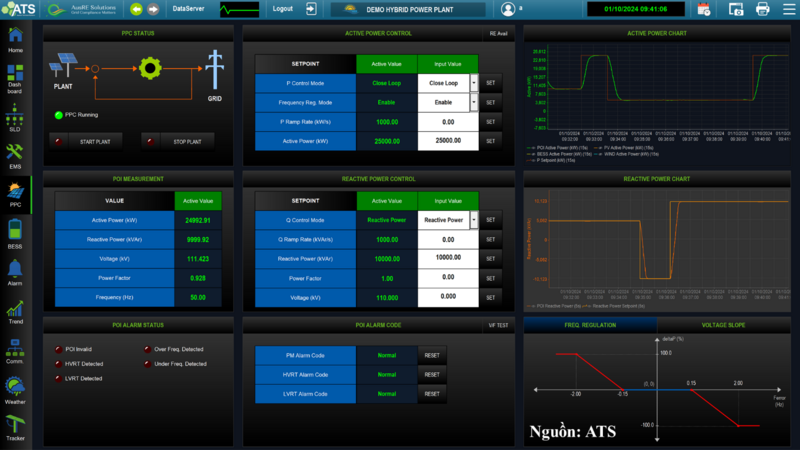The height and width of the screenshot is (450, 800).
Task: Open the Comm. network sidebar icon
Action: coord(15,348)
